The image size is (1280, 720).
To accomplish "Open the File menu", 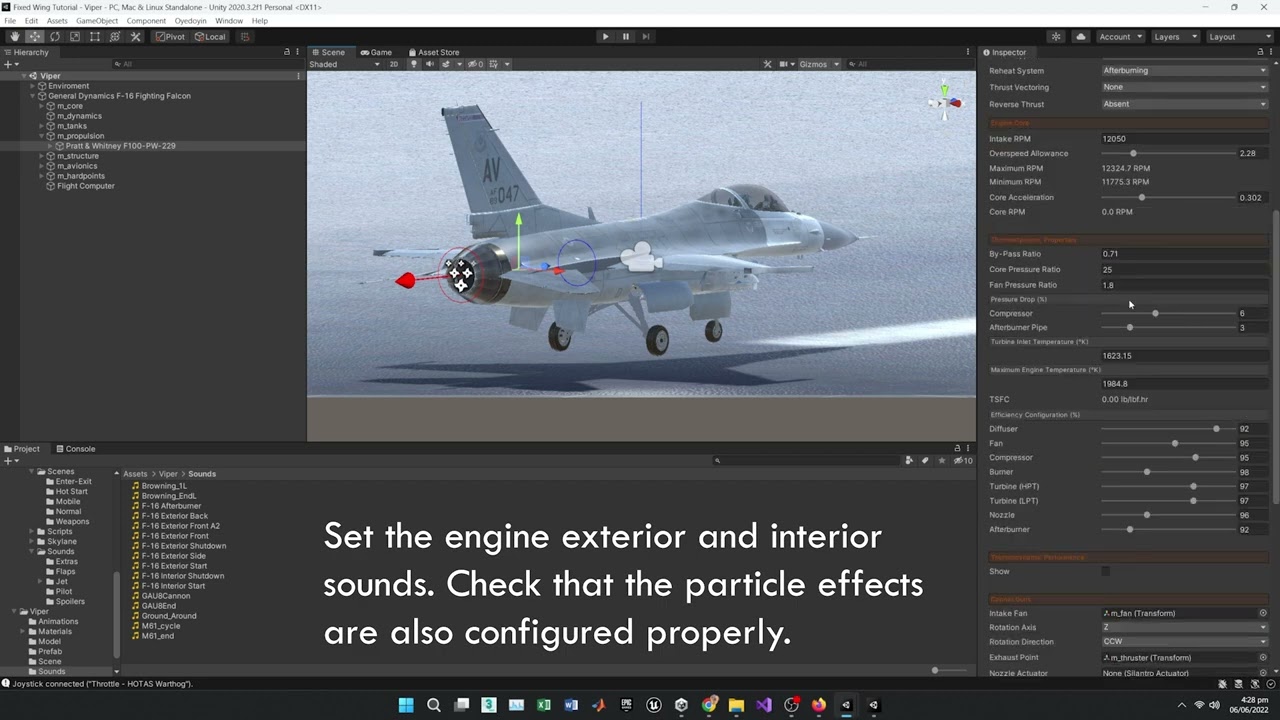I will tap(10, 21).
